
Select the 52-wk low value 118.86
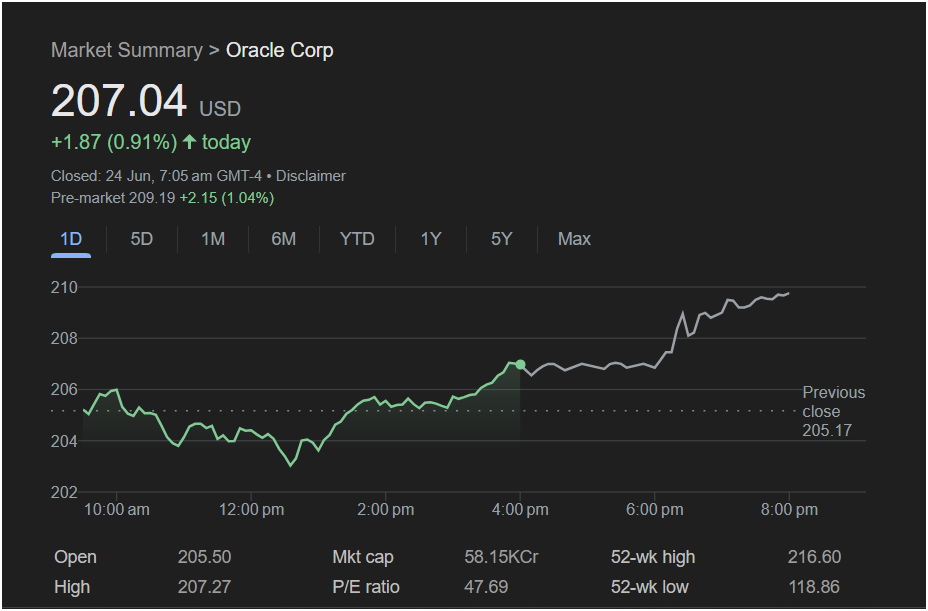[x=814, y=587]
